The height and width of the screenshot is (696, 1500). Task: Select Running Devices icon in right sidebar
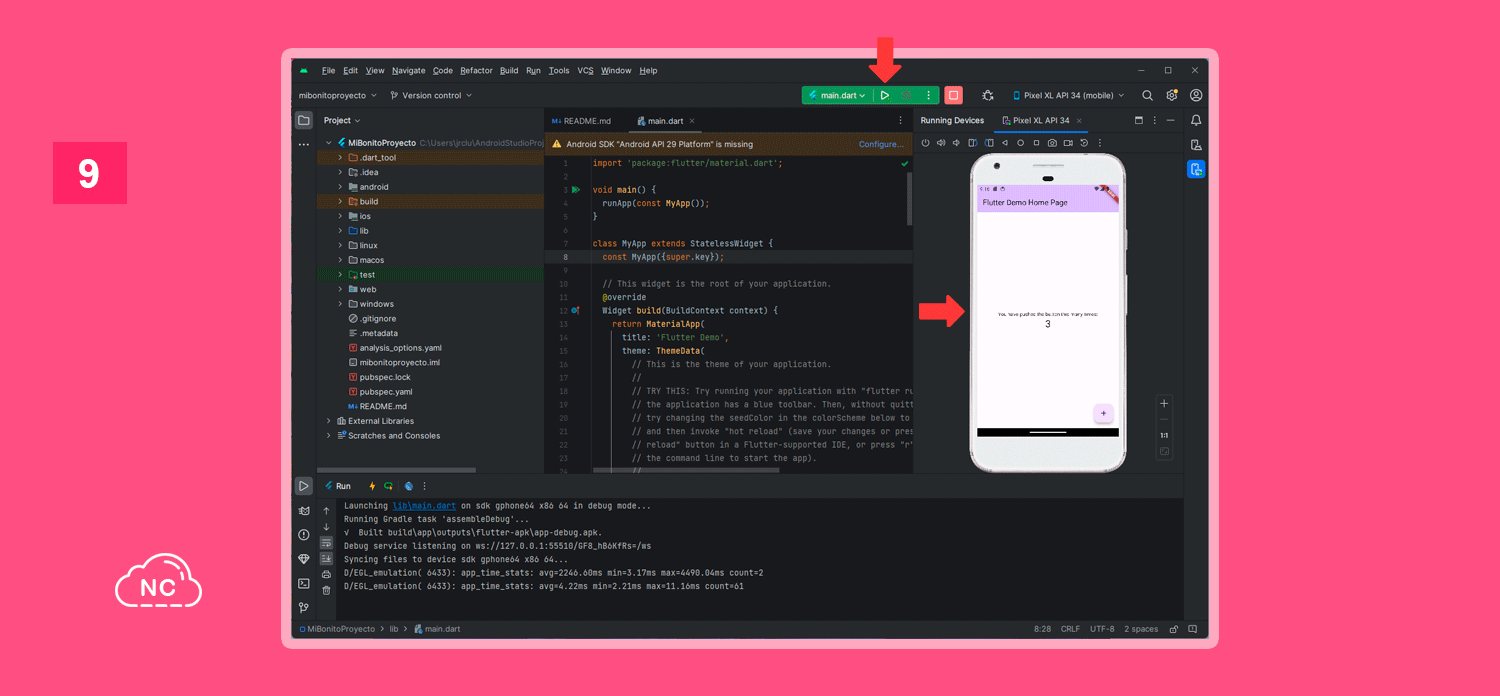pos(1196,169)
